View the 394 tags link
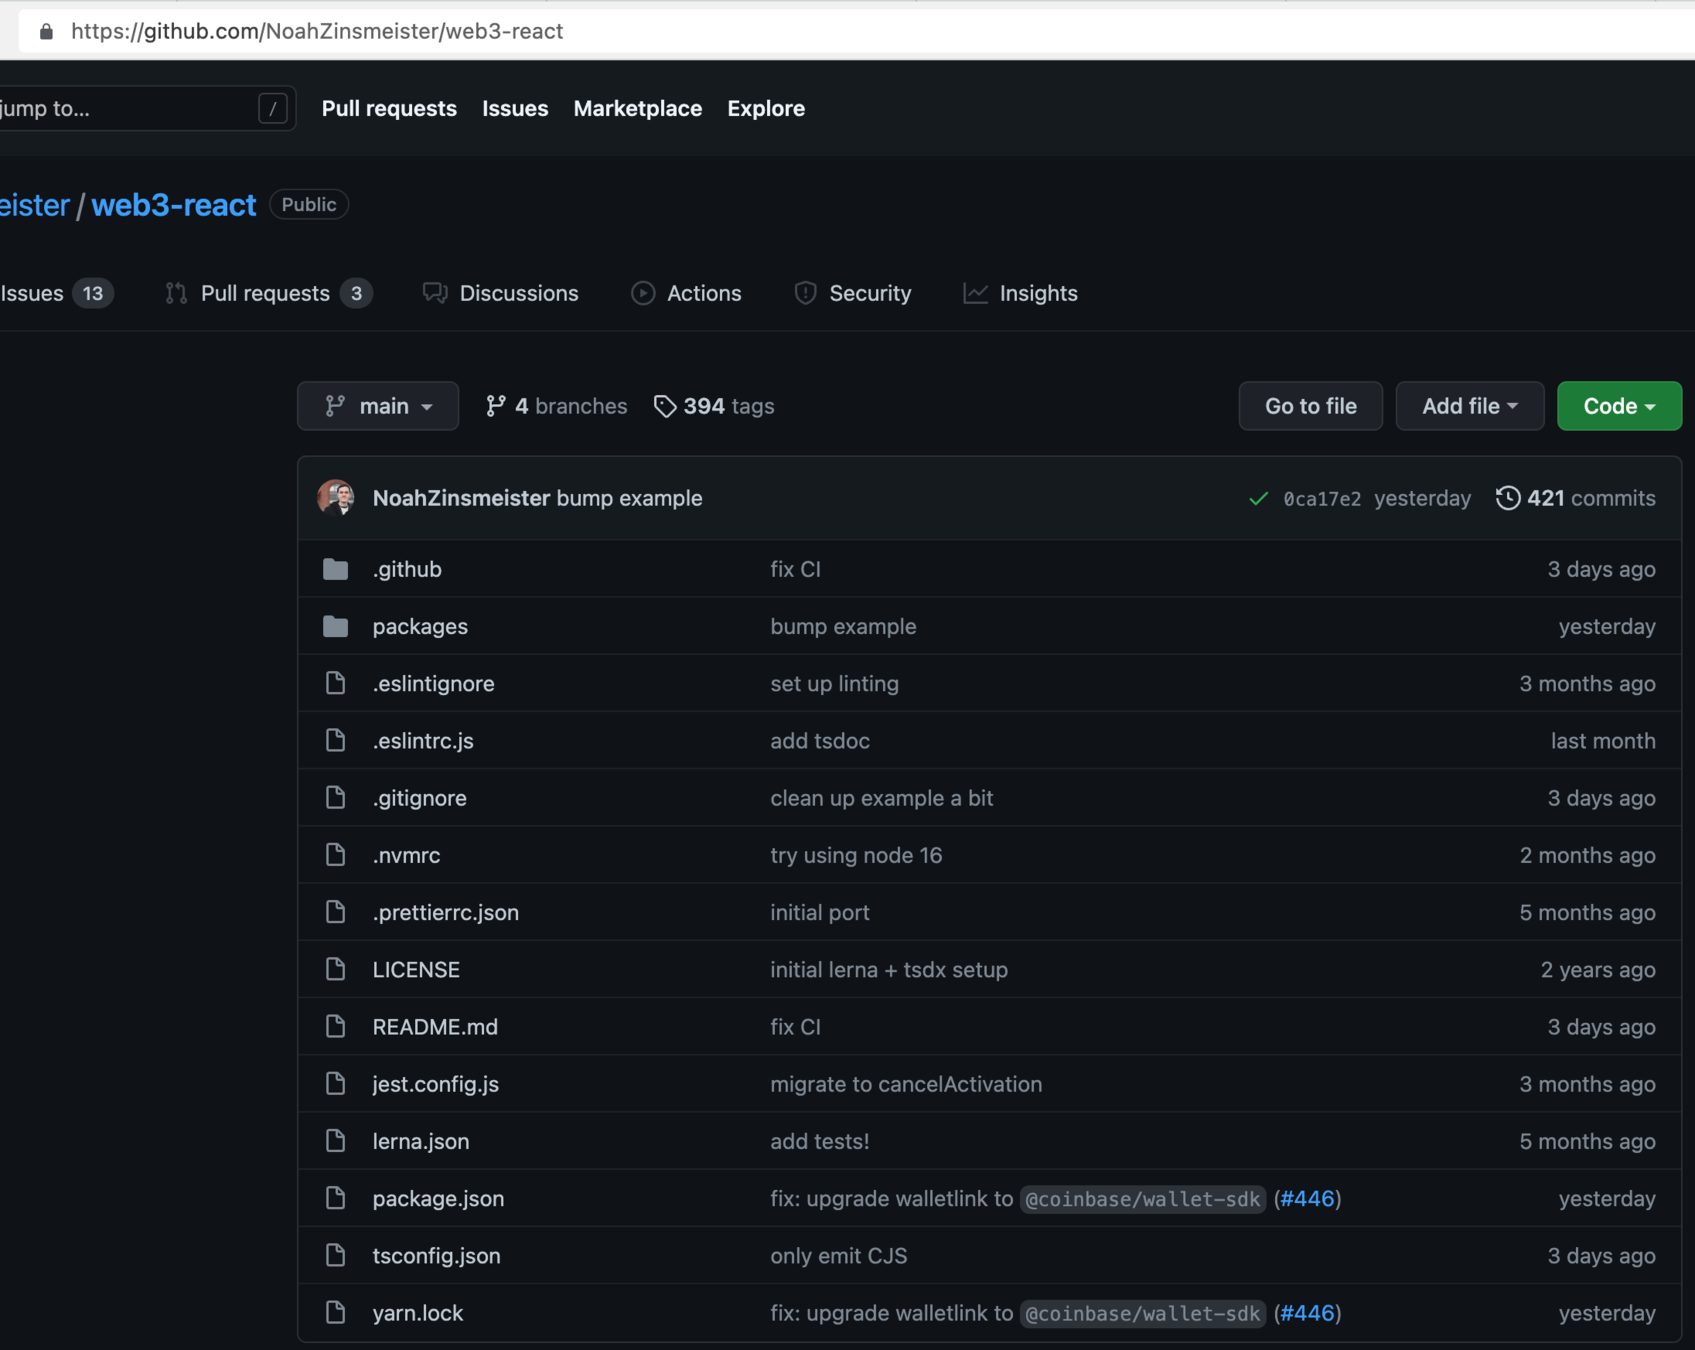Viewport: 1695px width, 1350px height. tap(714, 406)
